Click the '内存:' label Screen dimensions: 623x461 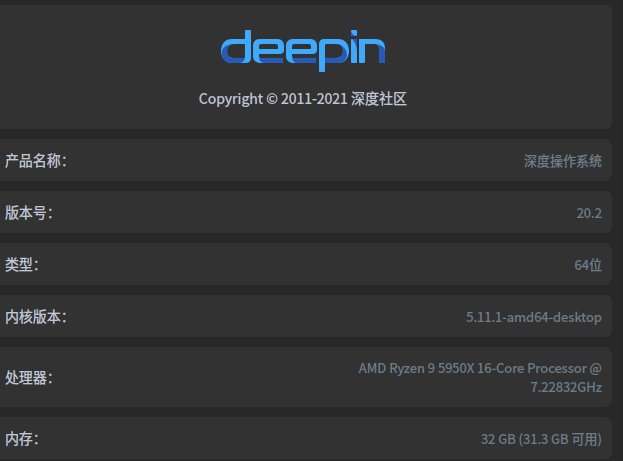point(22,439)
